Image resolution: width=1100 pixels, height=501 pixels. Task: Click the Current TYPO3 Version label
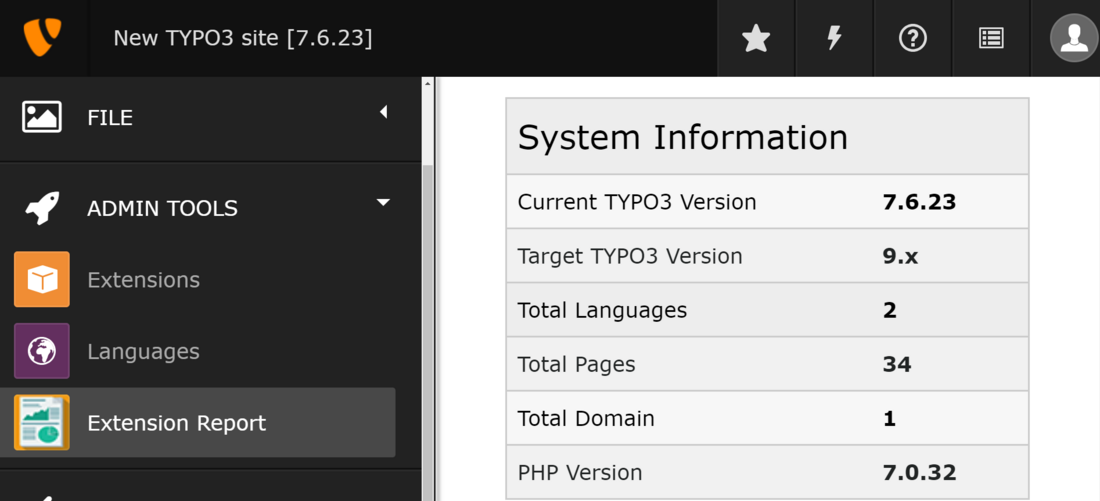point(637,202)
